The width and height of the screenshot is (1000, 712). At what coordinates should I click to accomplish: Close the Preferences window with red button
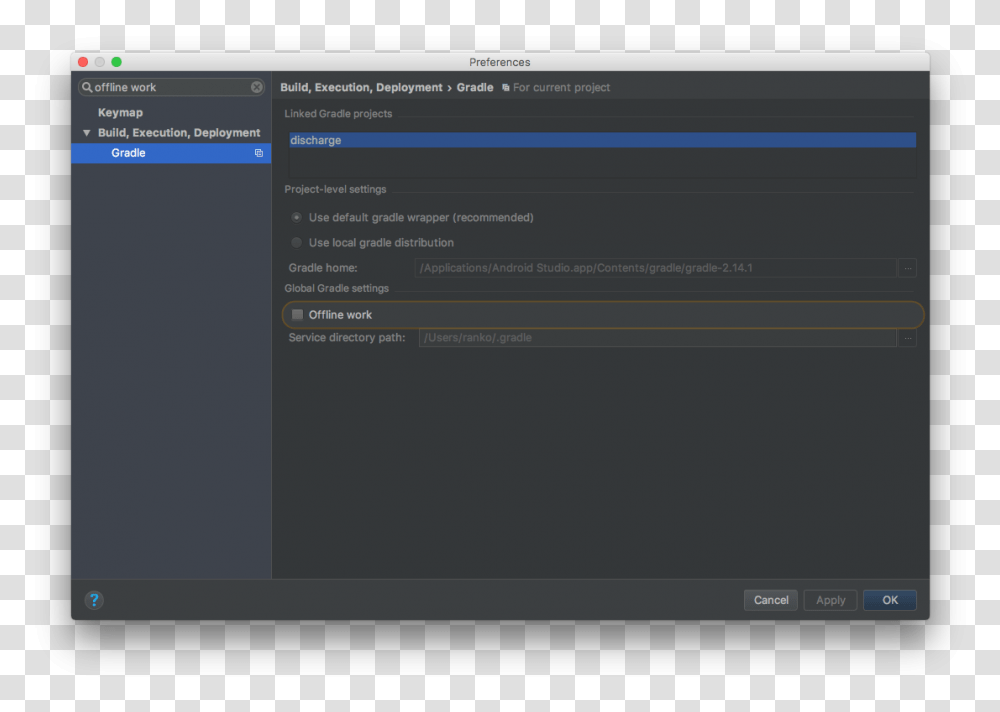pyautogui.click(x=83, y=62)
